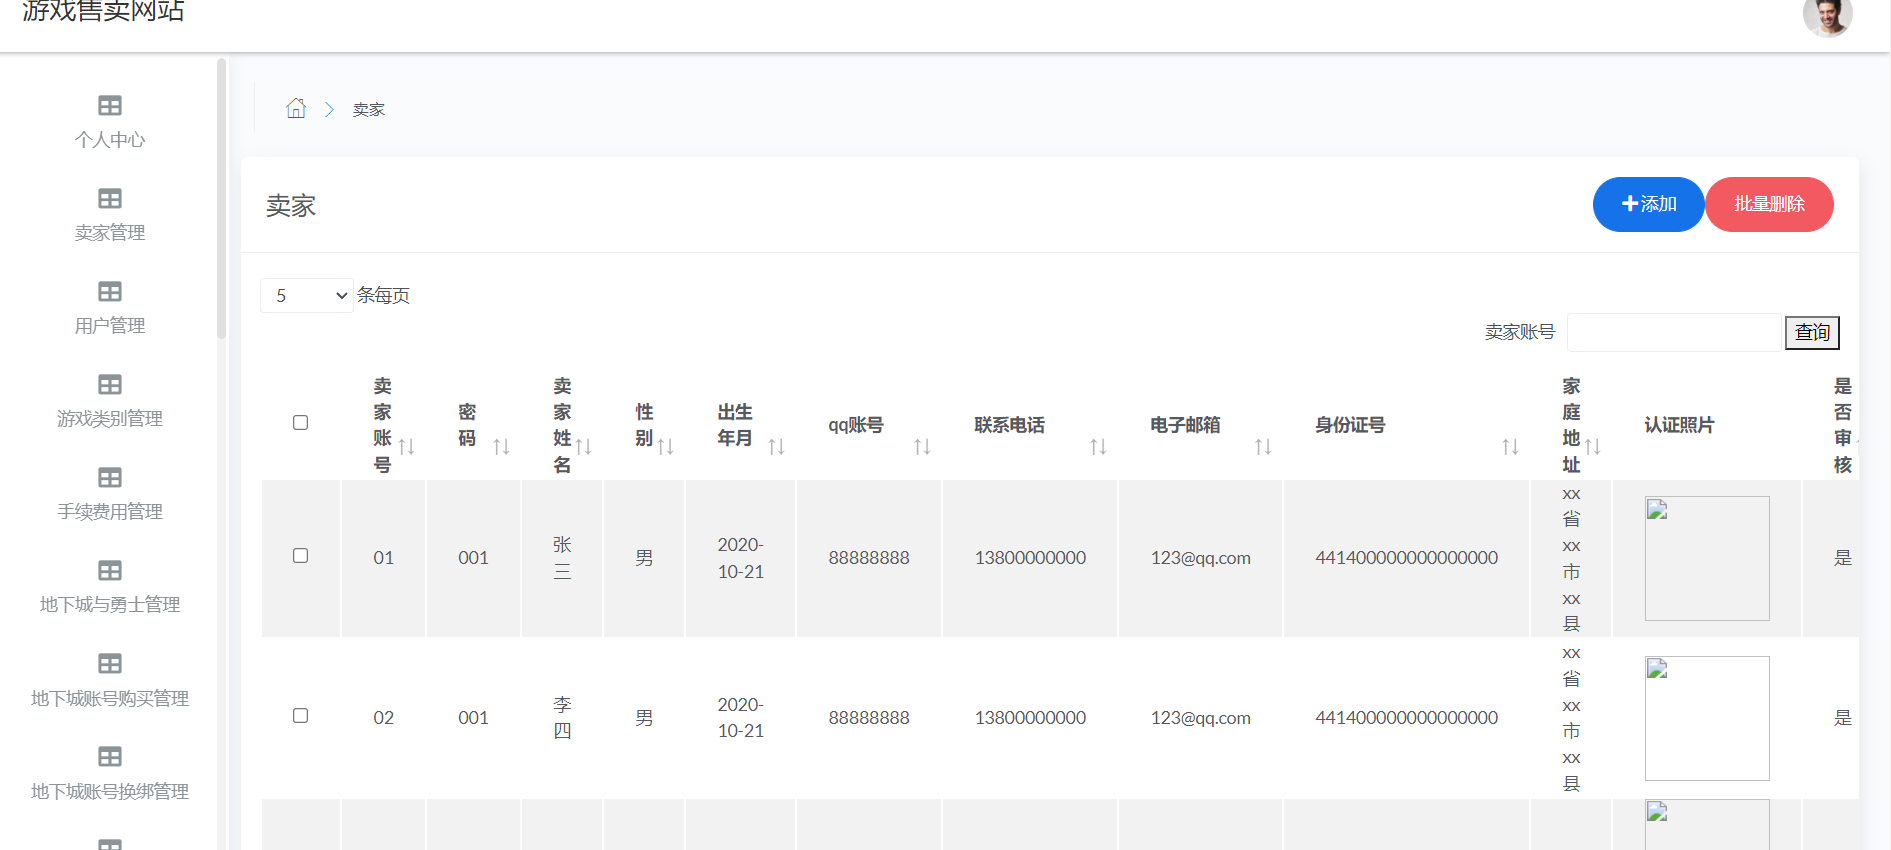Click the blue +添加 button

click(x=1648, y=204)
